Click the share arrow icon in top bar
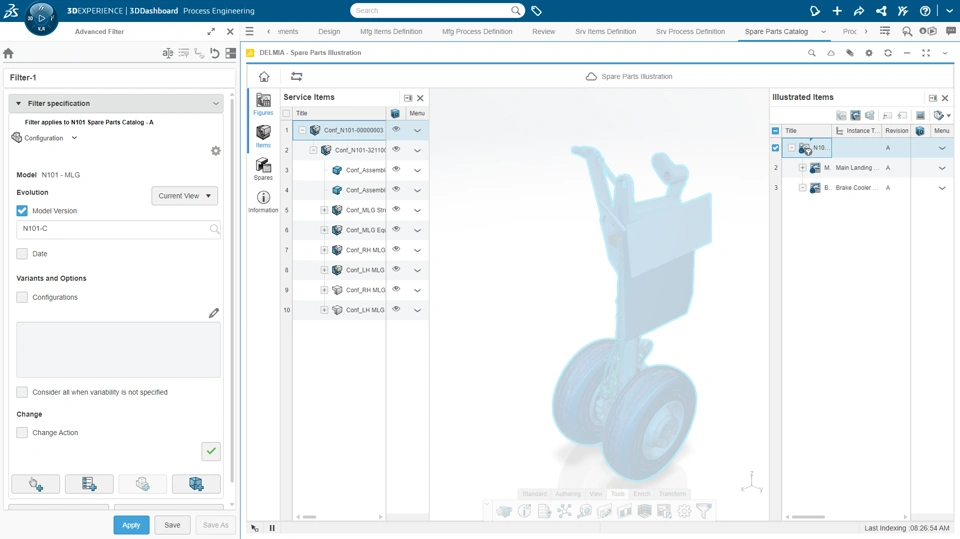This screenshot has width=960, height=539. point(859,11)
